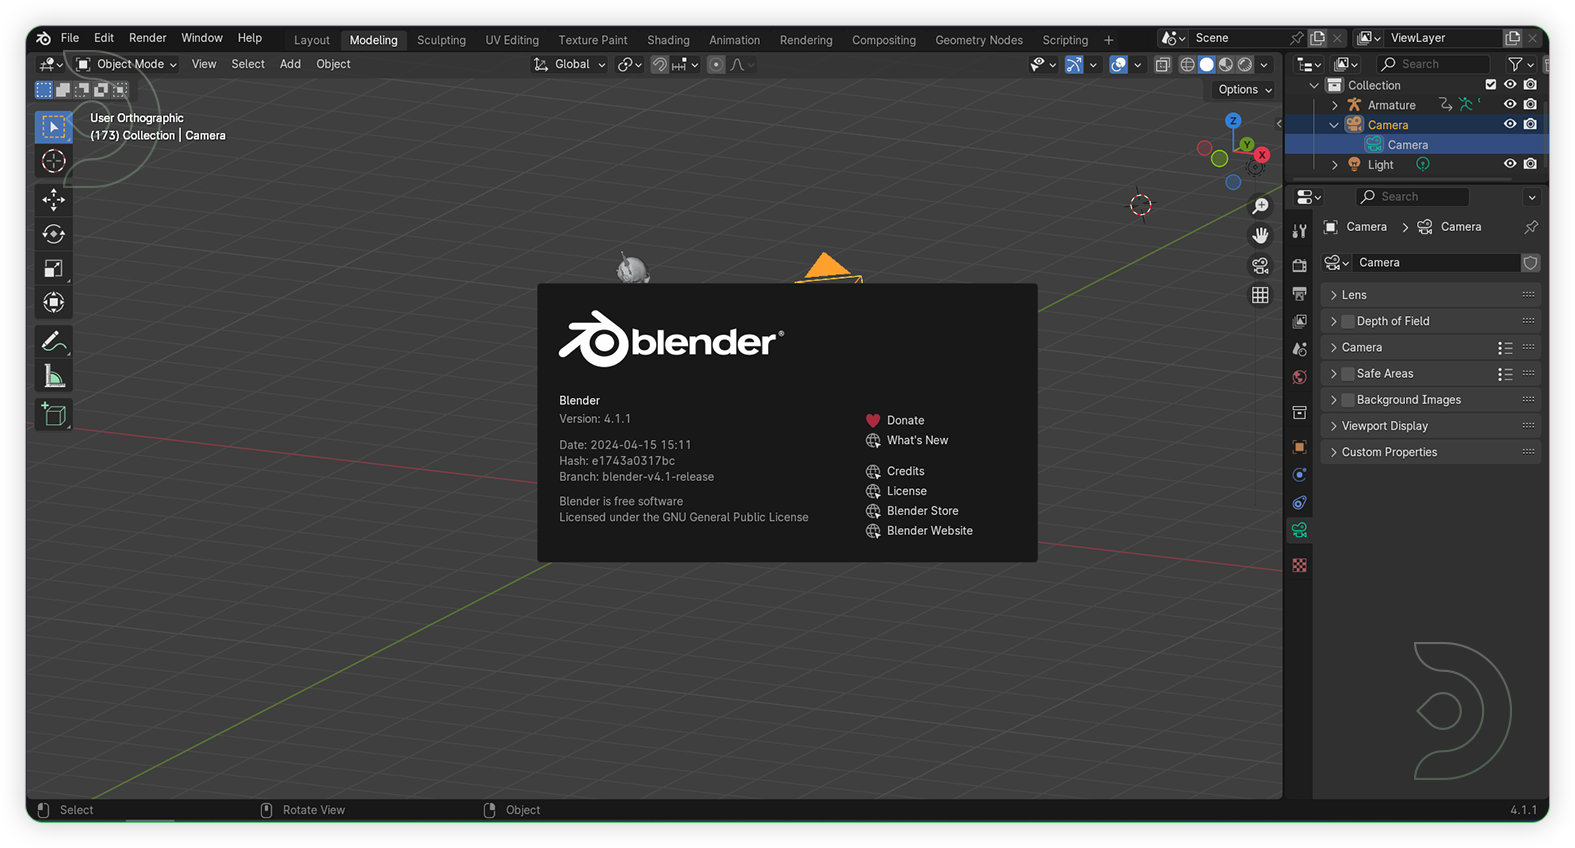Click the viewport pan hand icon
Screen dimensions: 1575x848
pyautogui.click(x=1260, y=236)
